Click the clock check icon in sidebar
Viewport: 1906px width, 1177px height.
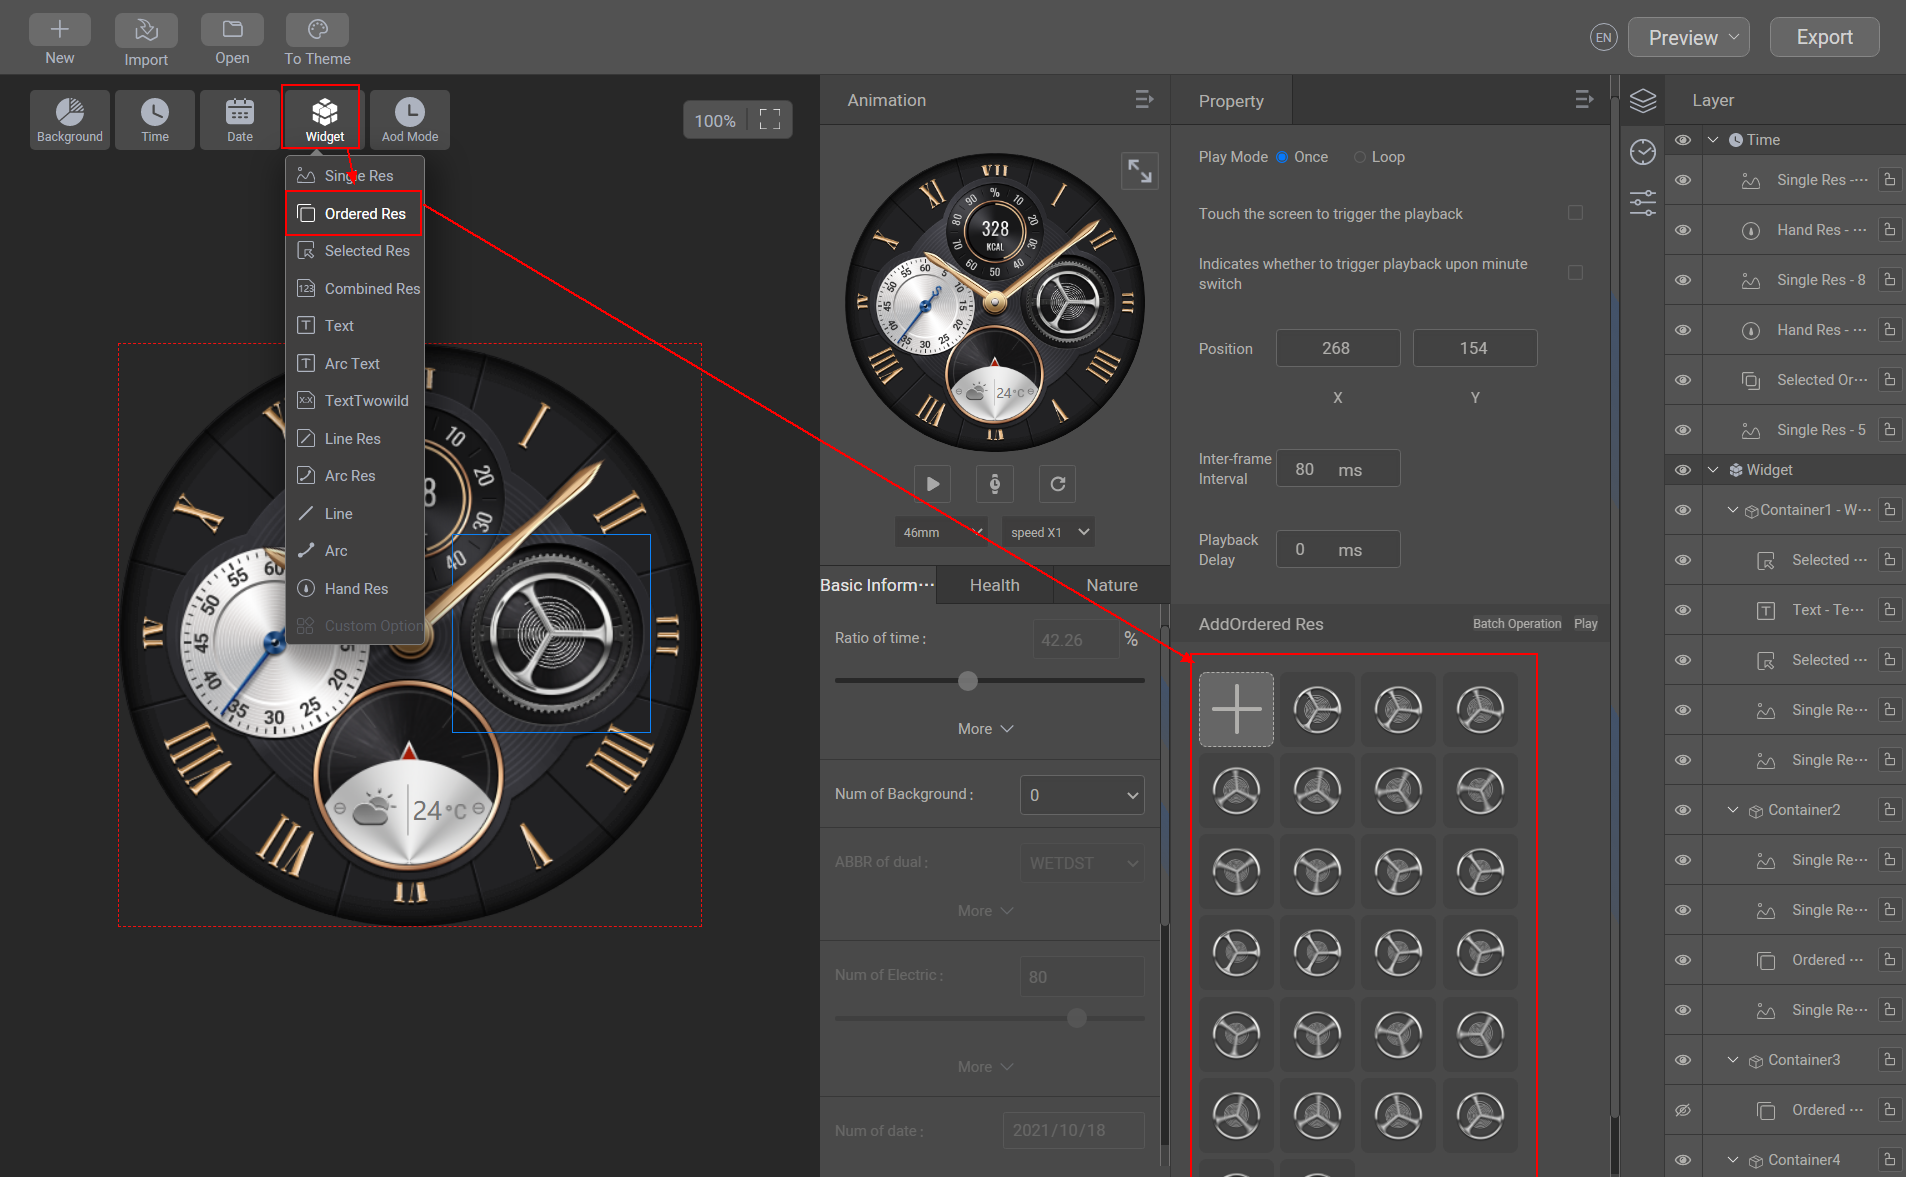tap(1643, 152)
